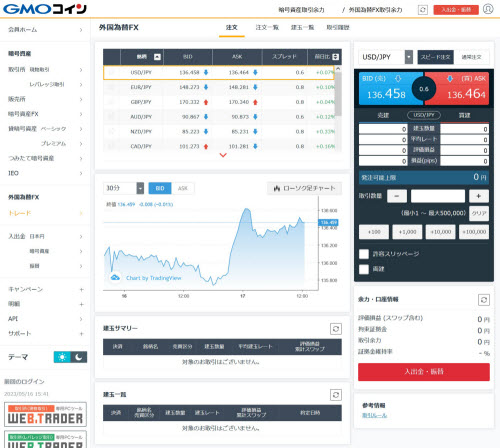Viewport: 500px width, 448px height.
Task: Click the 取引数量 input field
Action: 438,196
